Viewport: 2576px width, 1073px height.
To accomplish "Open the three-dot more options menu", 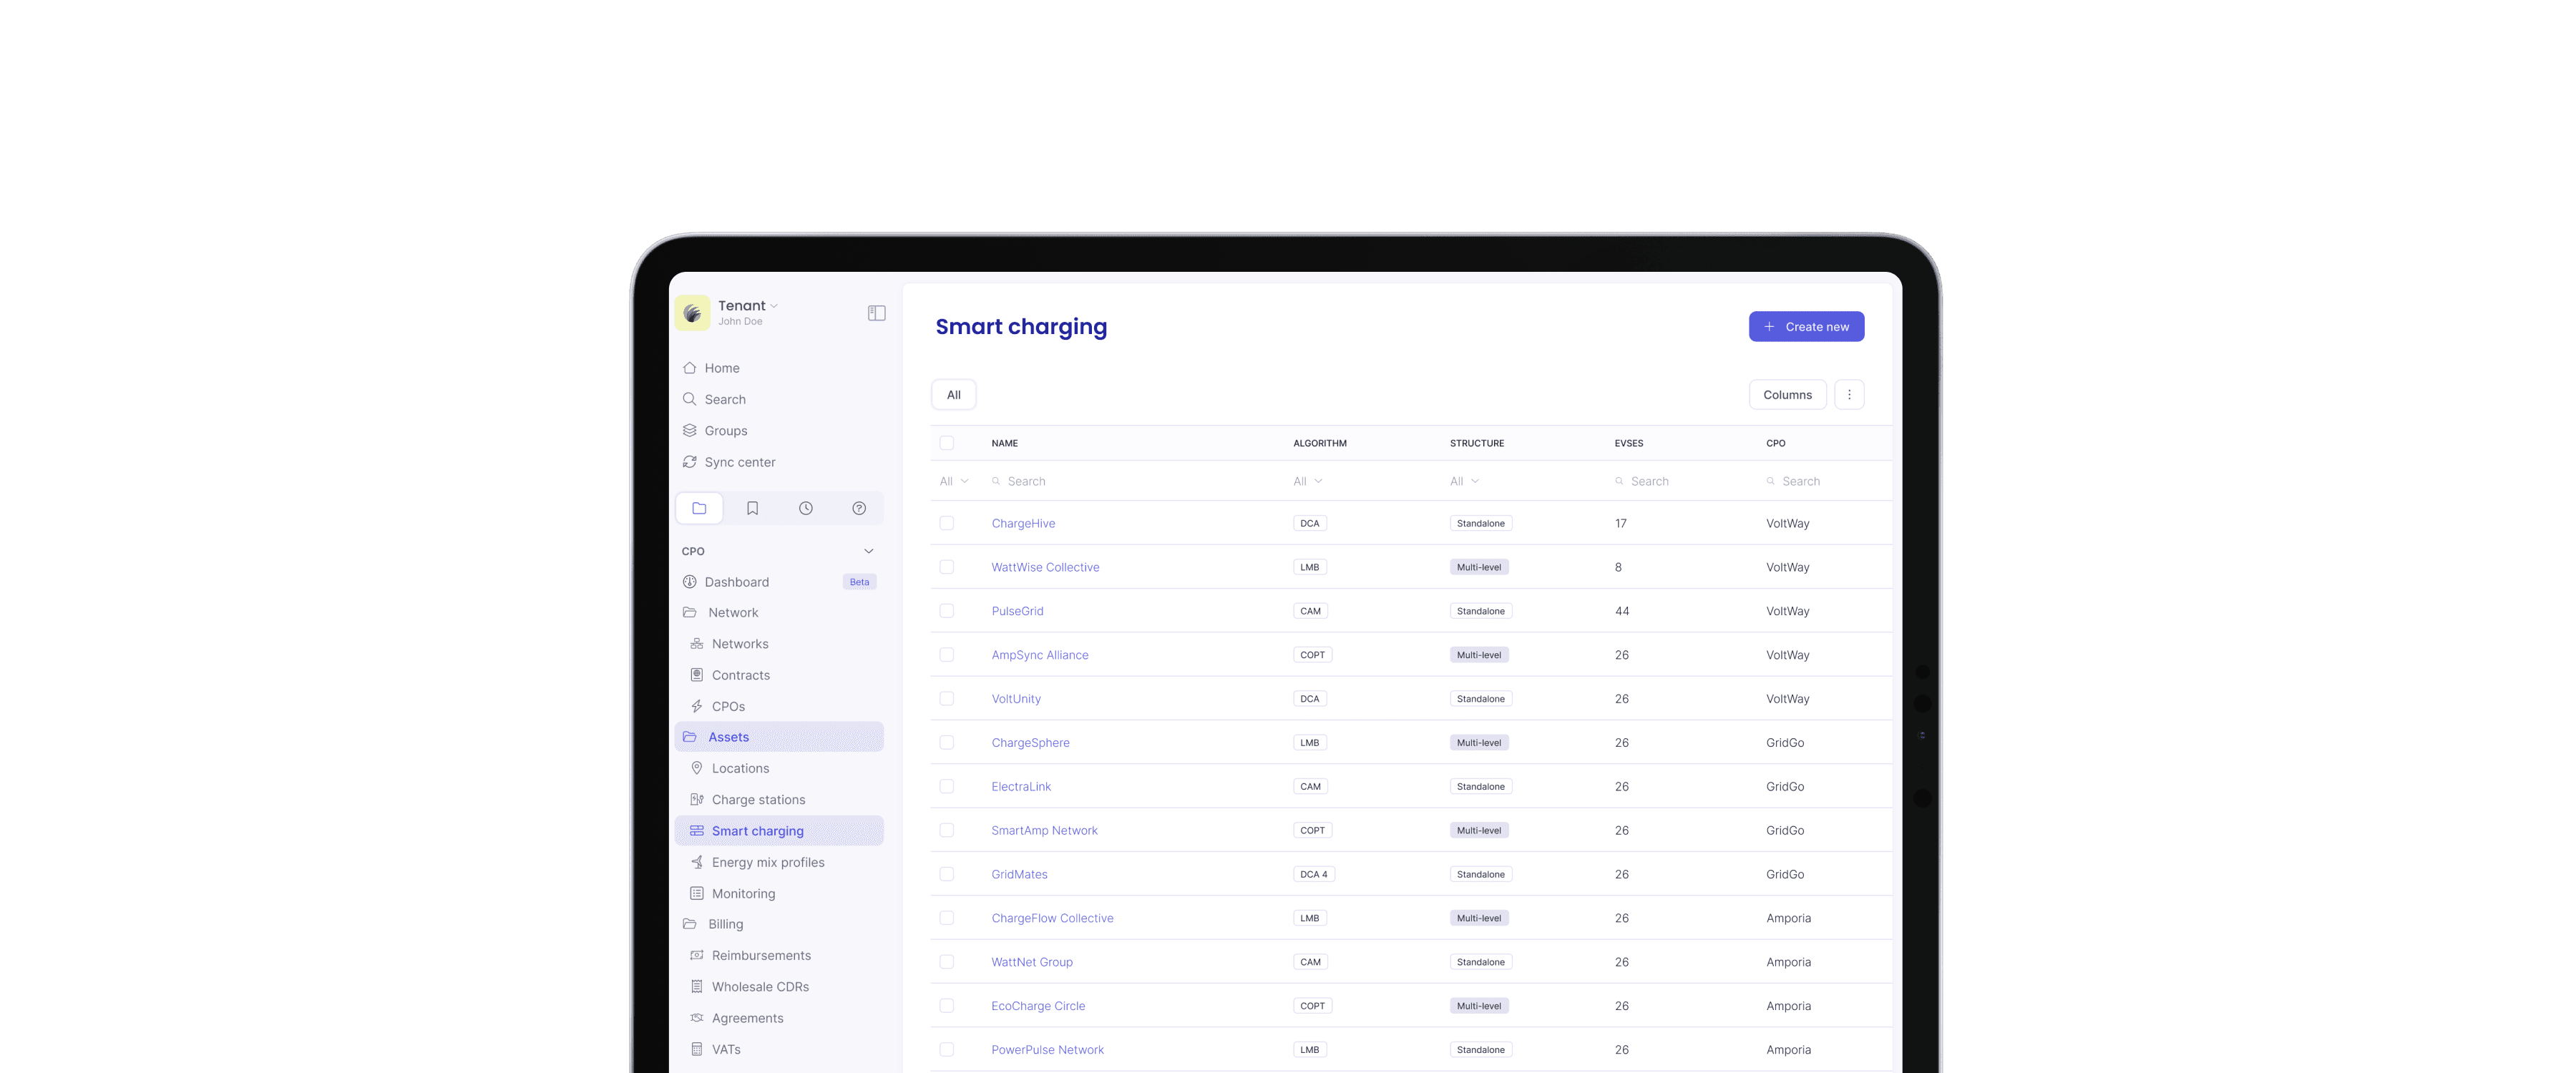I will (x=1848, y=395).
